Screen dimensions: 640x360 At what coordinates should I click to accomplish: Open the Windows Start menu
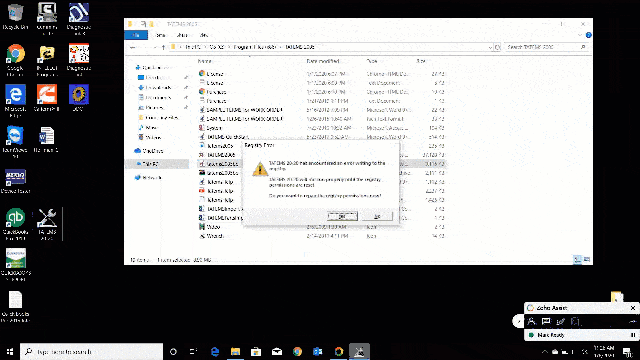click(10, 351)
